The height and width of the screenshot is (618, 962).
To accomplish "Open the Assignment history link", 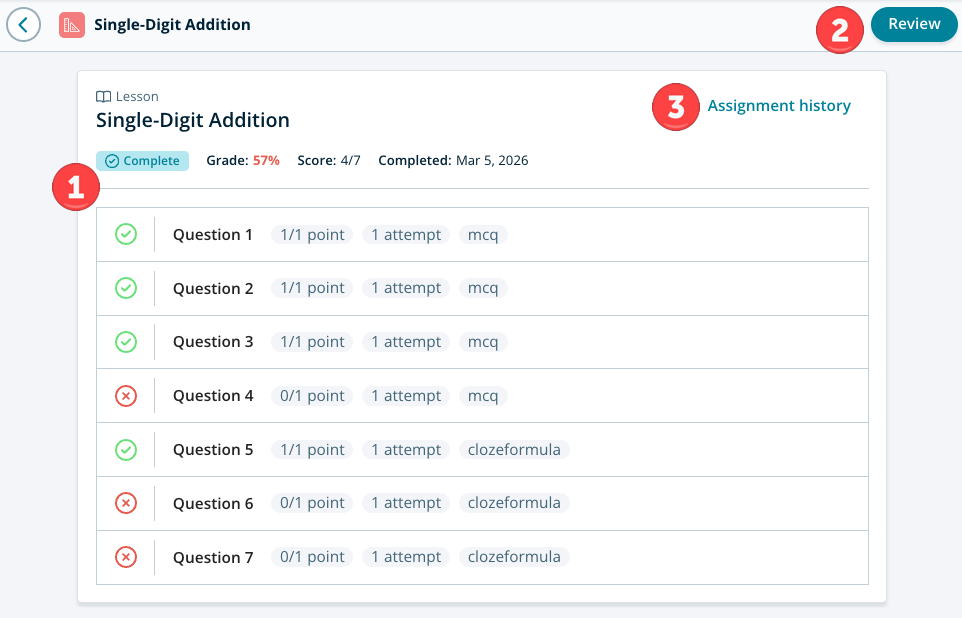I will [x=779, y=106].
